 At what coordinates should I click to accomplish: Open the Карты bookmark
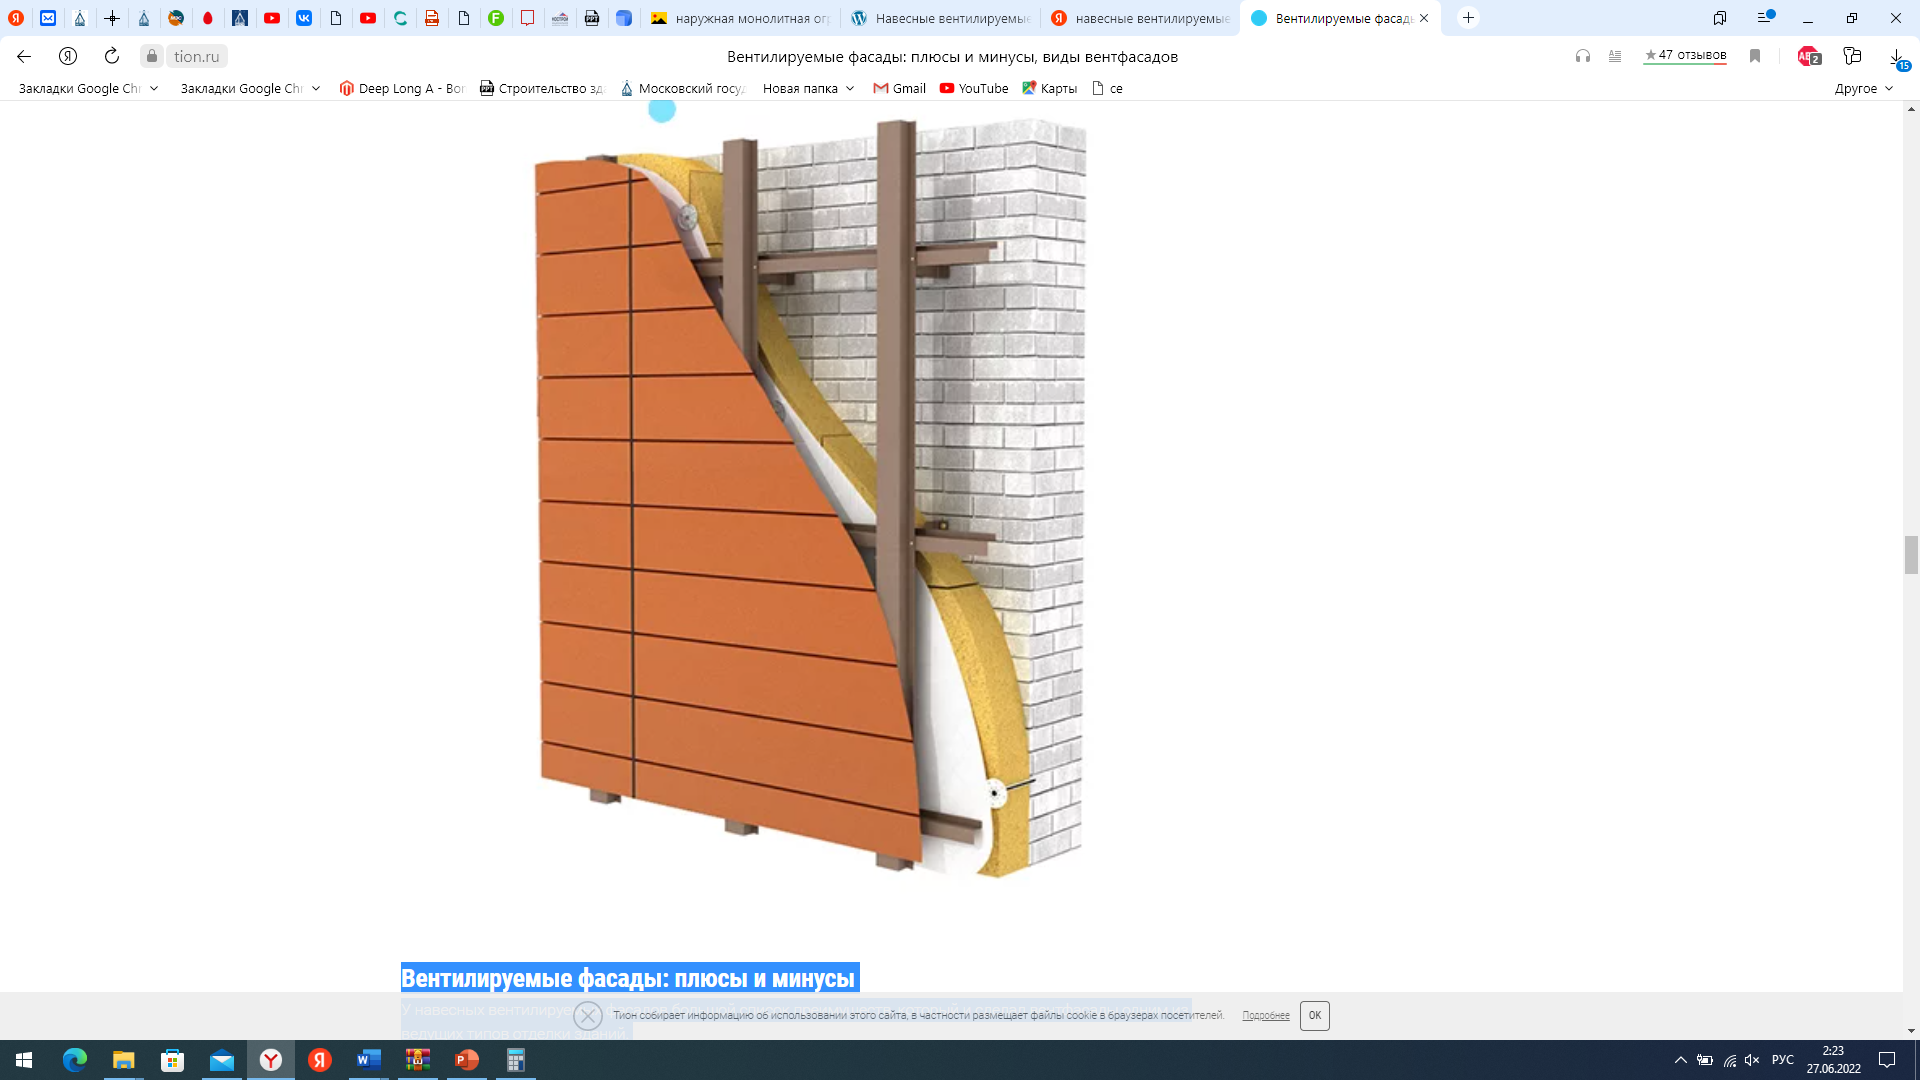click(1049, 88)
